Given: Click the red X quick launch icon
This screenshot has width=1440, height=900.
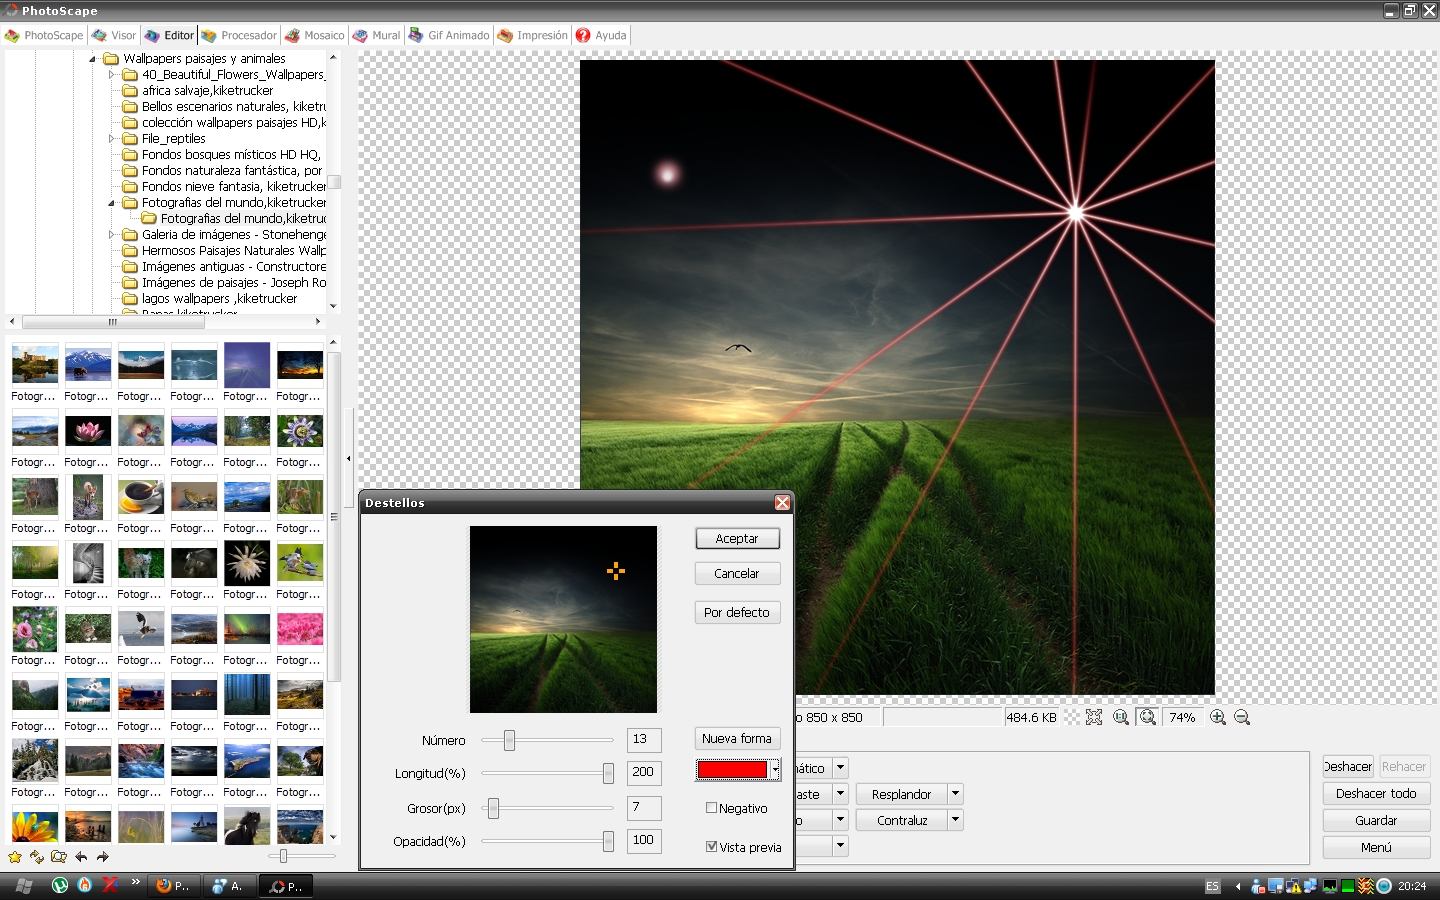Looking at the screenshot, I should coord(110,885).
